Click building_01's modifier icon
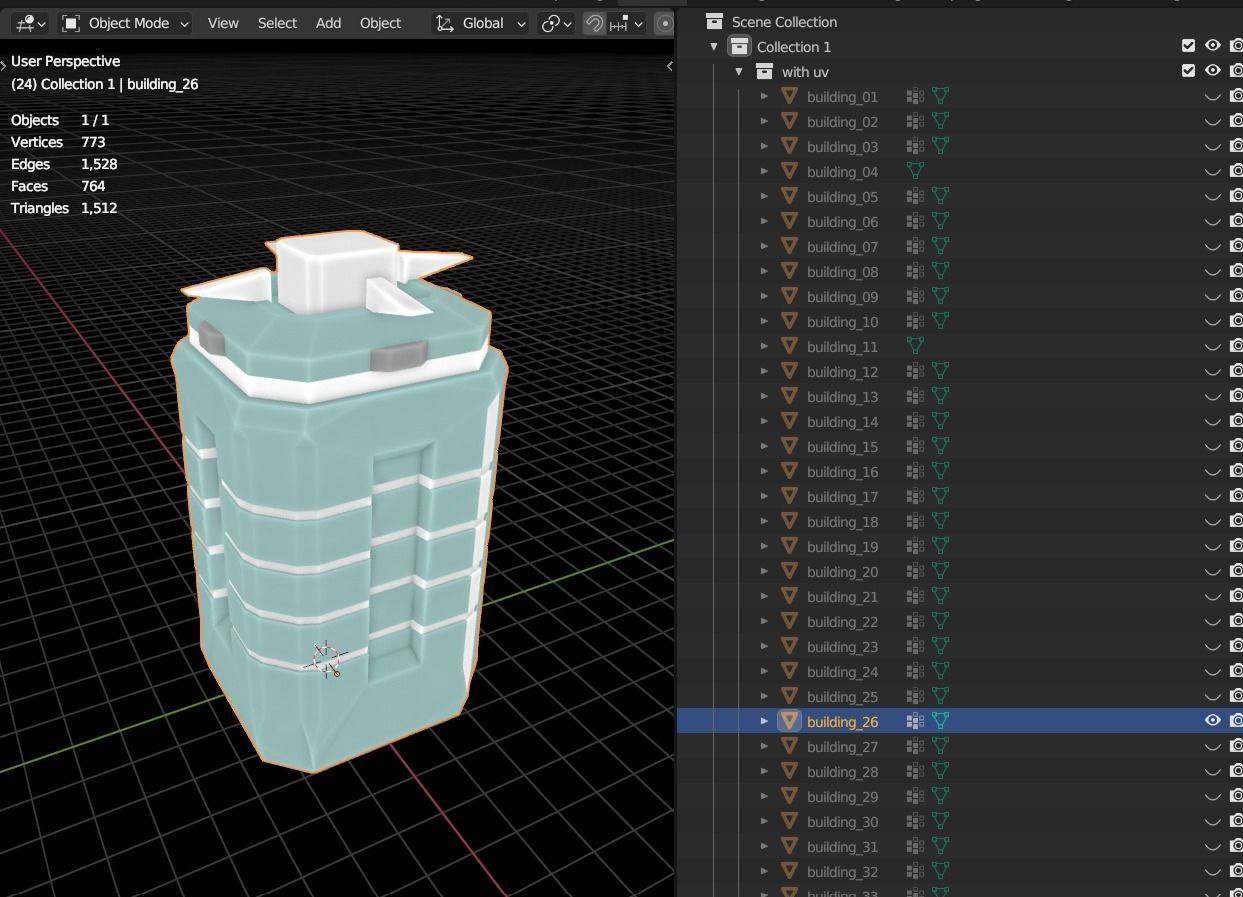 (915, 96)
